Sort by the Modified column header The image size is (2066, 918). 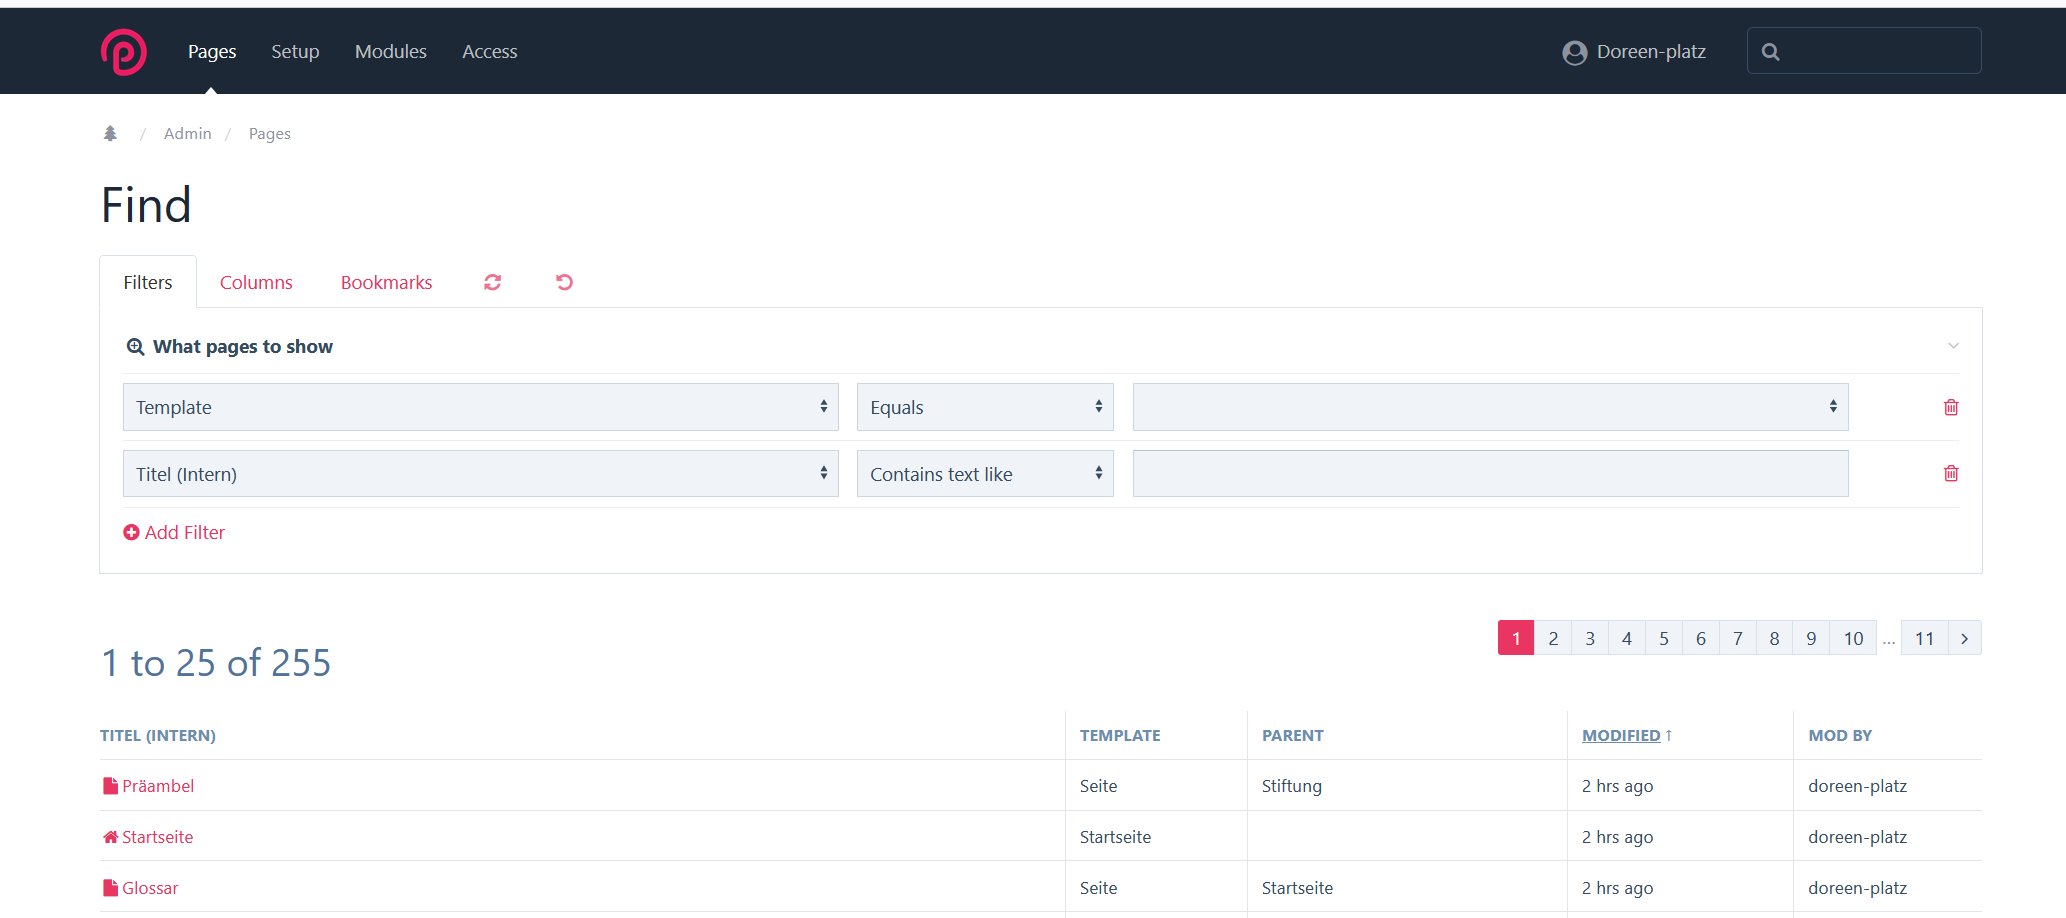pos(1620,735)
